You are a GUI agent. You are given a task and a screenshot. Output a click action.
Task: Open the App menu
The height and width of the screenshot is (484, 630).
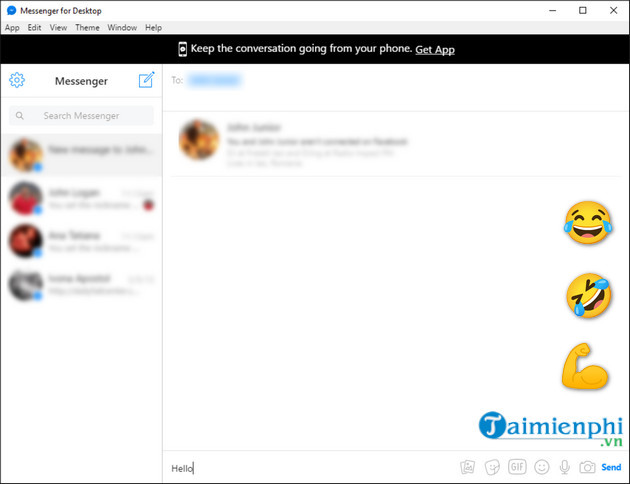pyautogui.click(x=12, y=28)
